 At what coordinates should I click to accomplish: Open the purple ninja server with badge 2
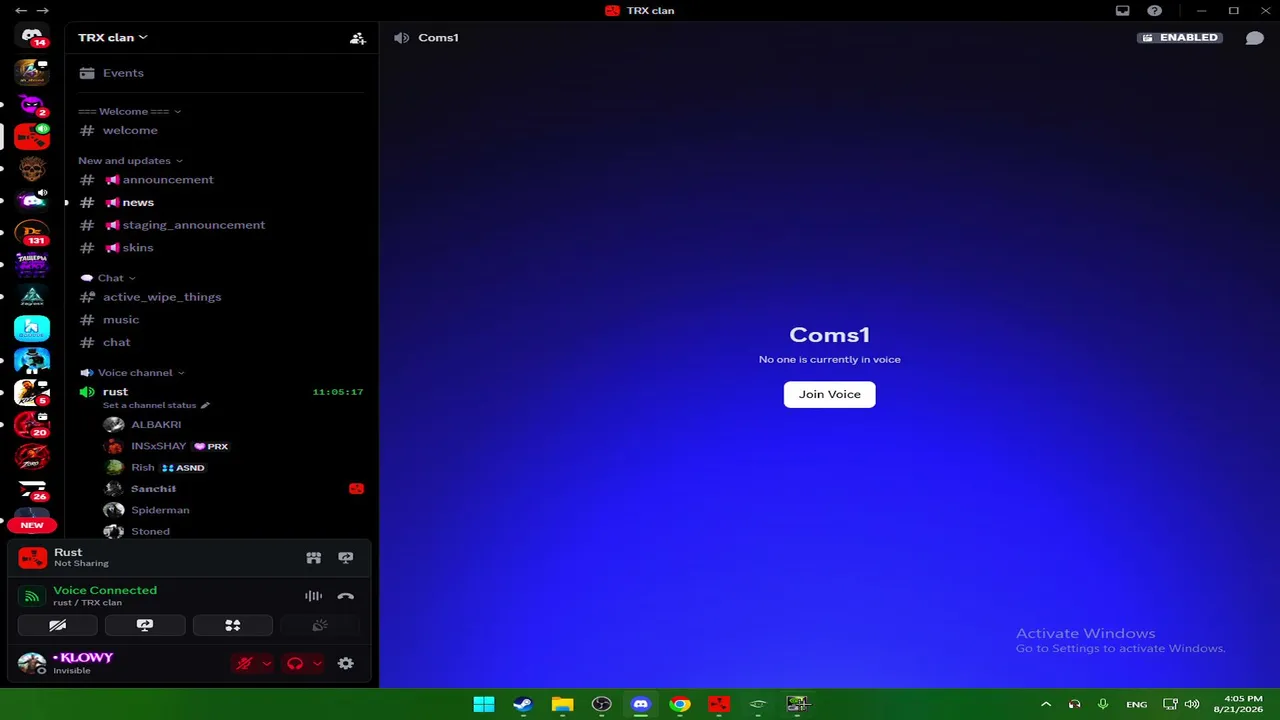point(32,104)
